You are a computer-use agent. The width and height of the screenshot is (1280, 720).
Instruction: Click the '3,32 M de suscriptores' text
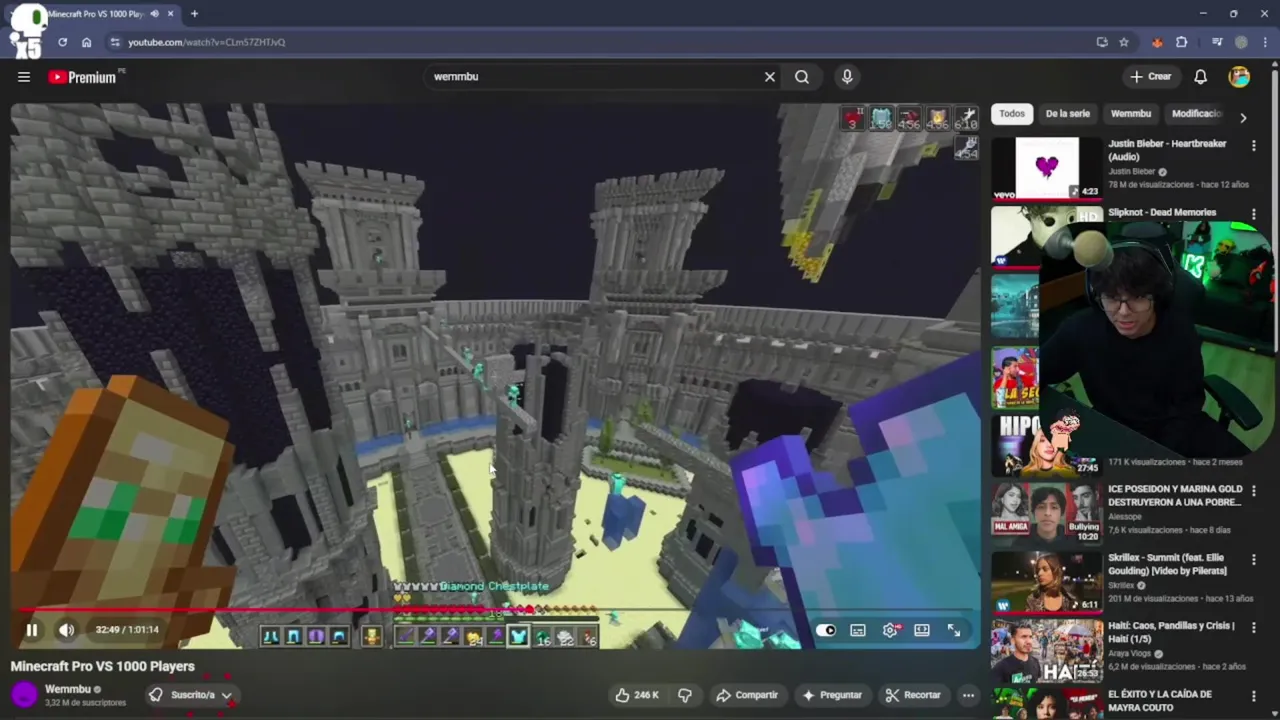(x=86, y=703)
